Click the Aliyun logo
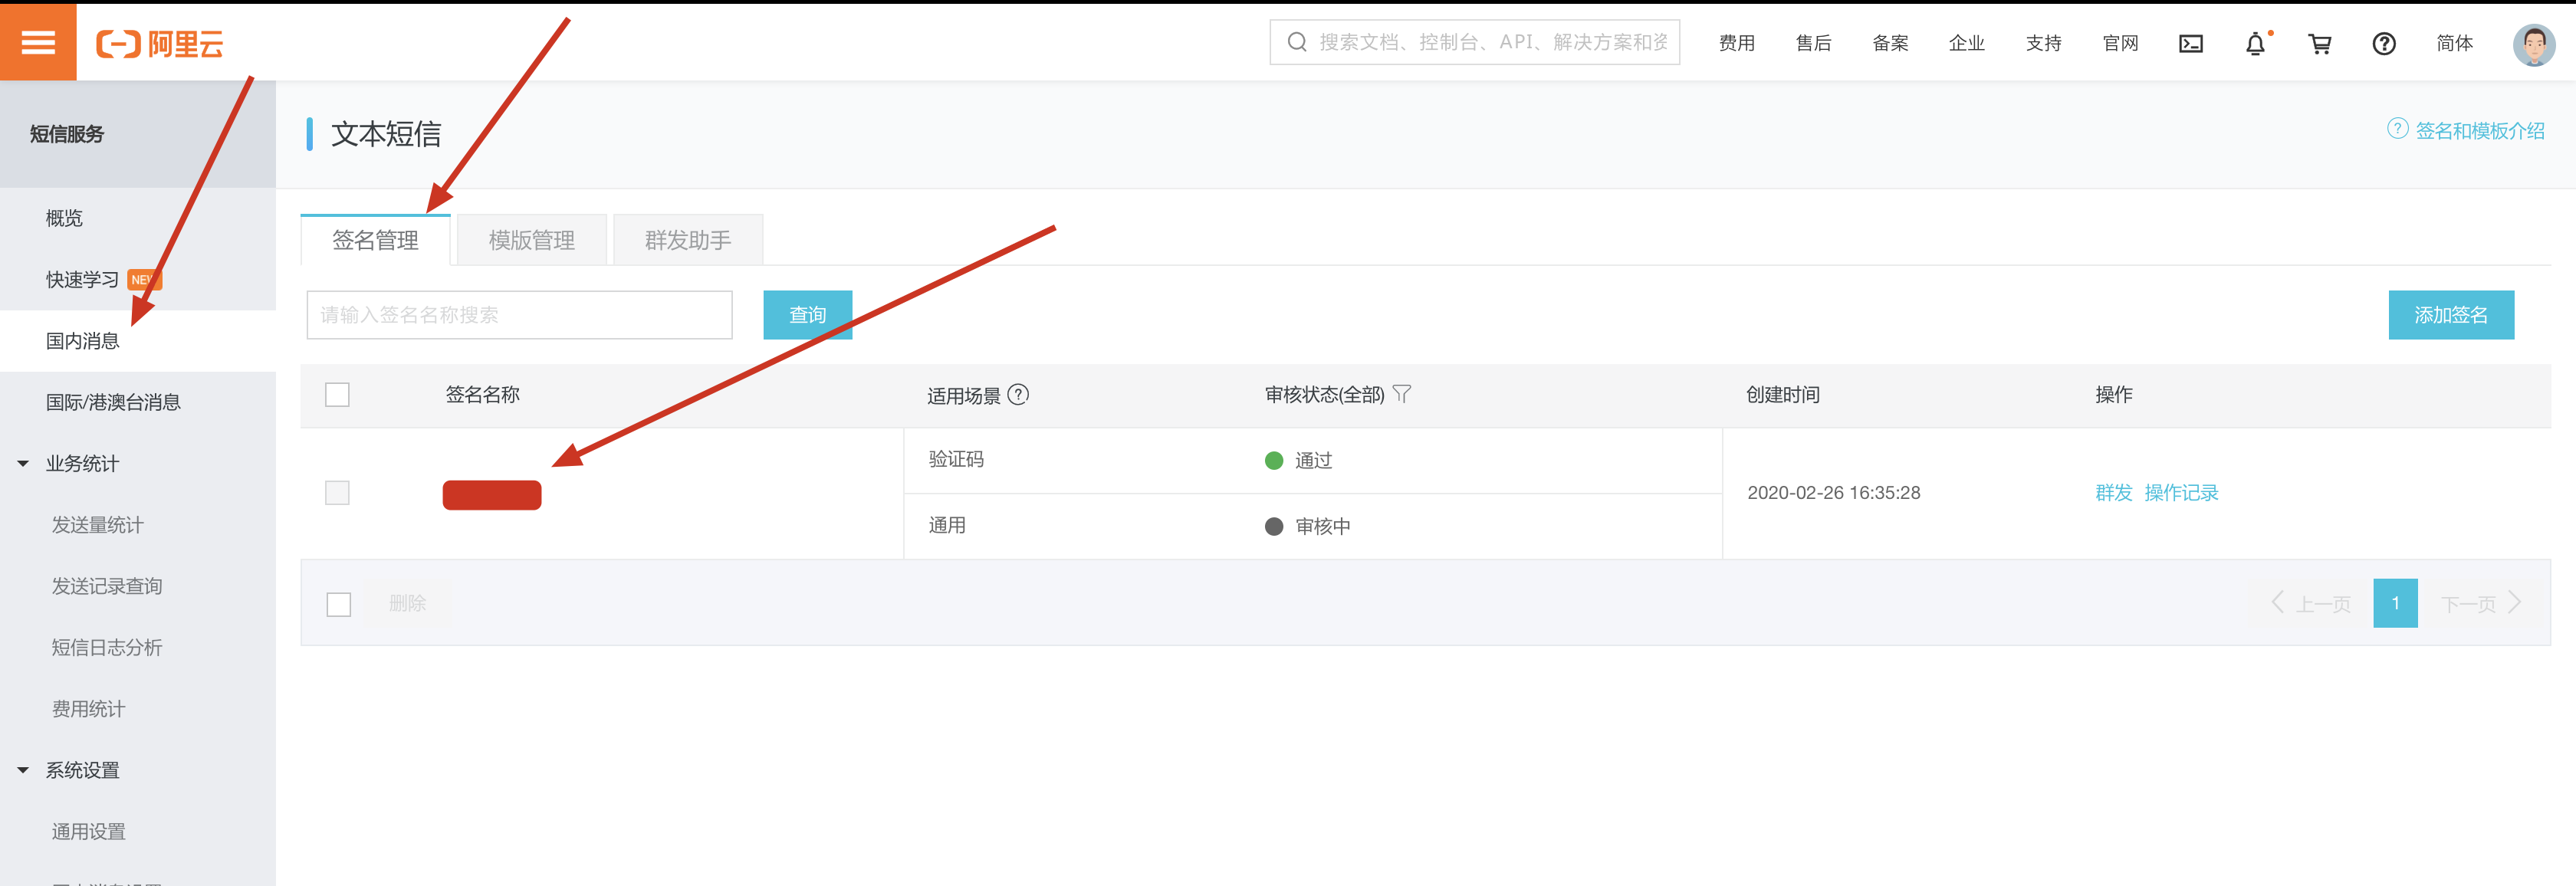The height and width of the screenshot is (886, 2576). [160, 43]
